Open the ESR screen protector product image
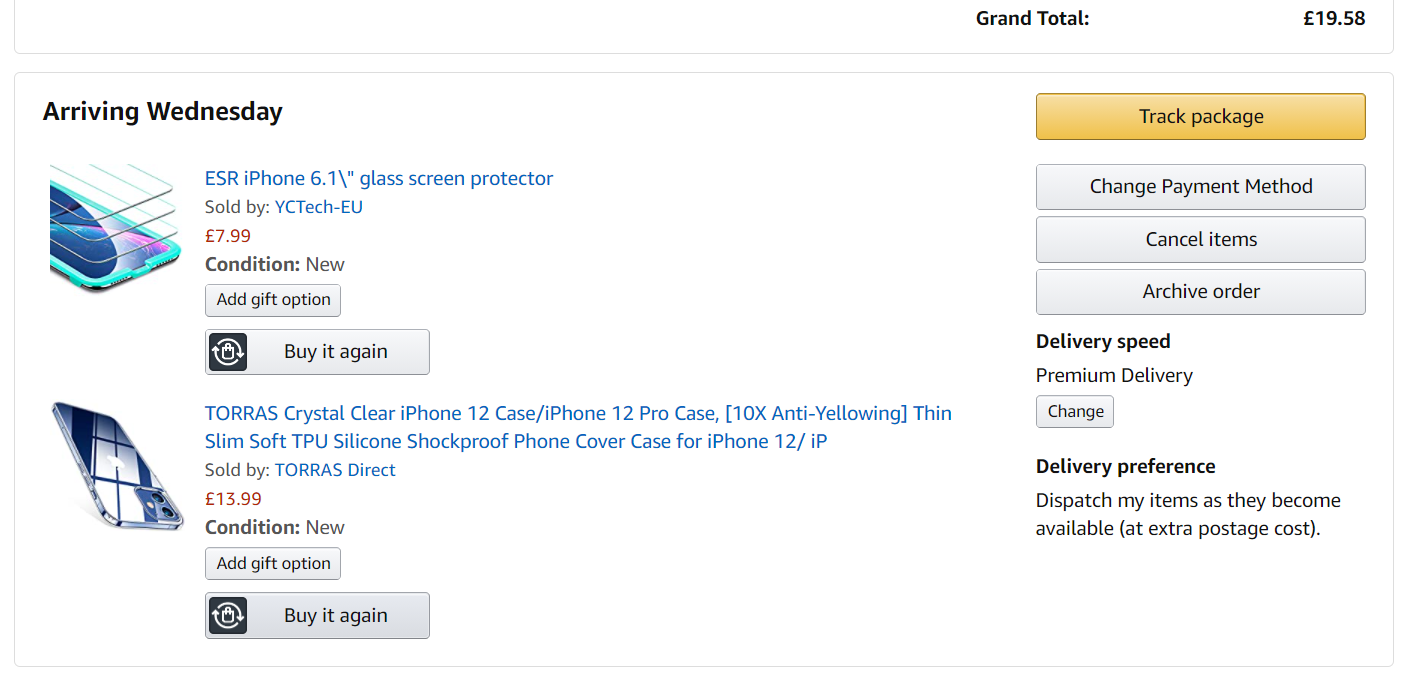The image size is (1414, 683). tap(116, 229)
